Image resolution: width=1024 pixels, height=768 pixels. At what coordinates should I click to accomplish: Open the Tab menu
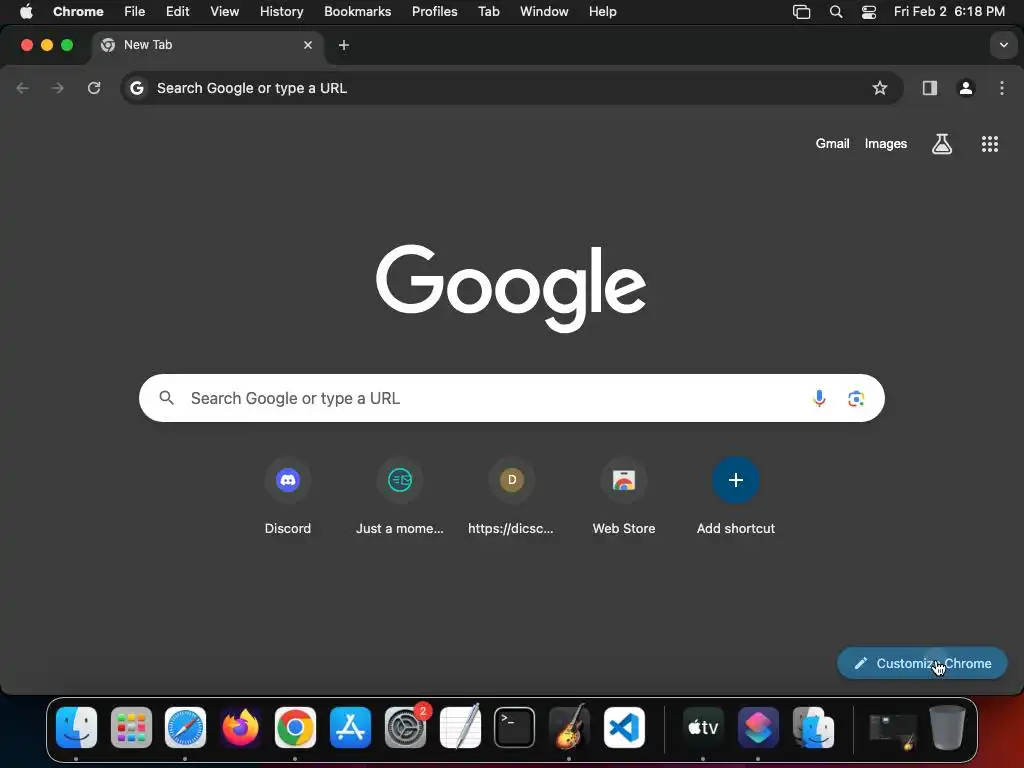pyautogui.click(x=488, y=12)
